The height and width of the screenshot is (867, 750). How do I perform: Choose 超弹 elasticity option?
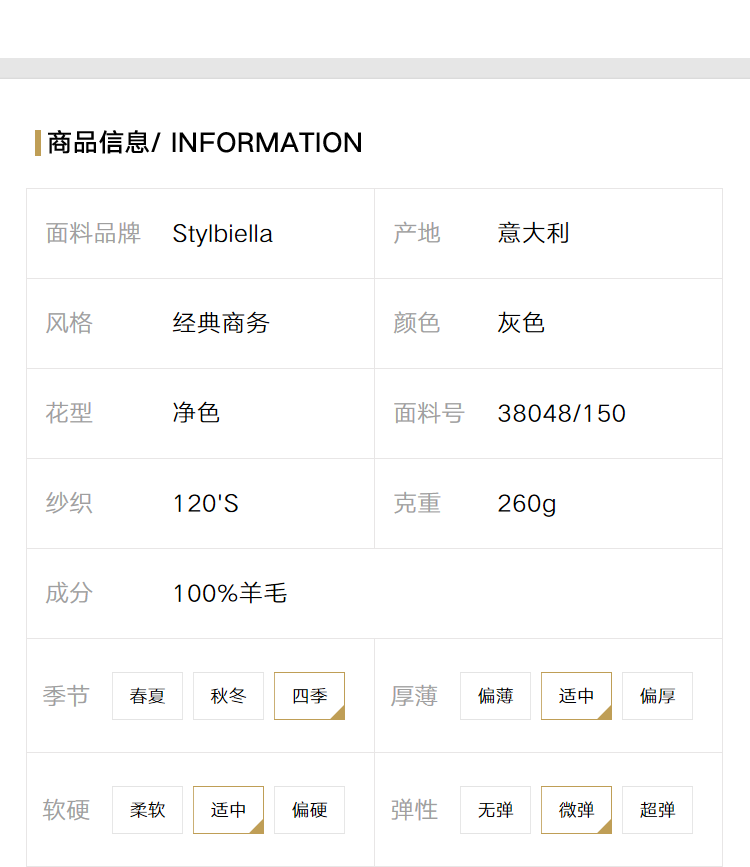657,809
